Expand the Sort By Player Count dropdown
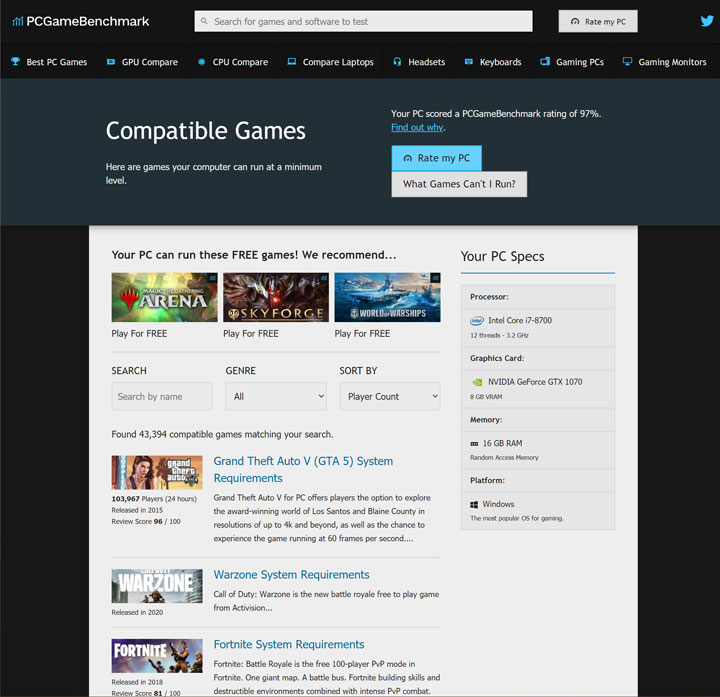This screenshot has height=697, width=720. pos(390,396)
